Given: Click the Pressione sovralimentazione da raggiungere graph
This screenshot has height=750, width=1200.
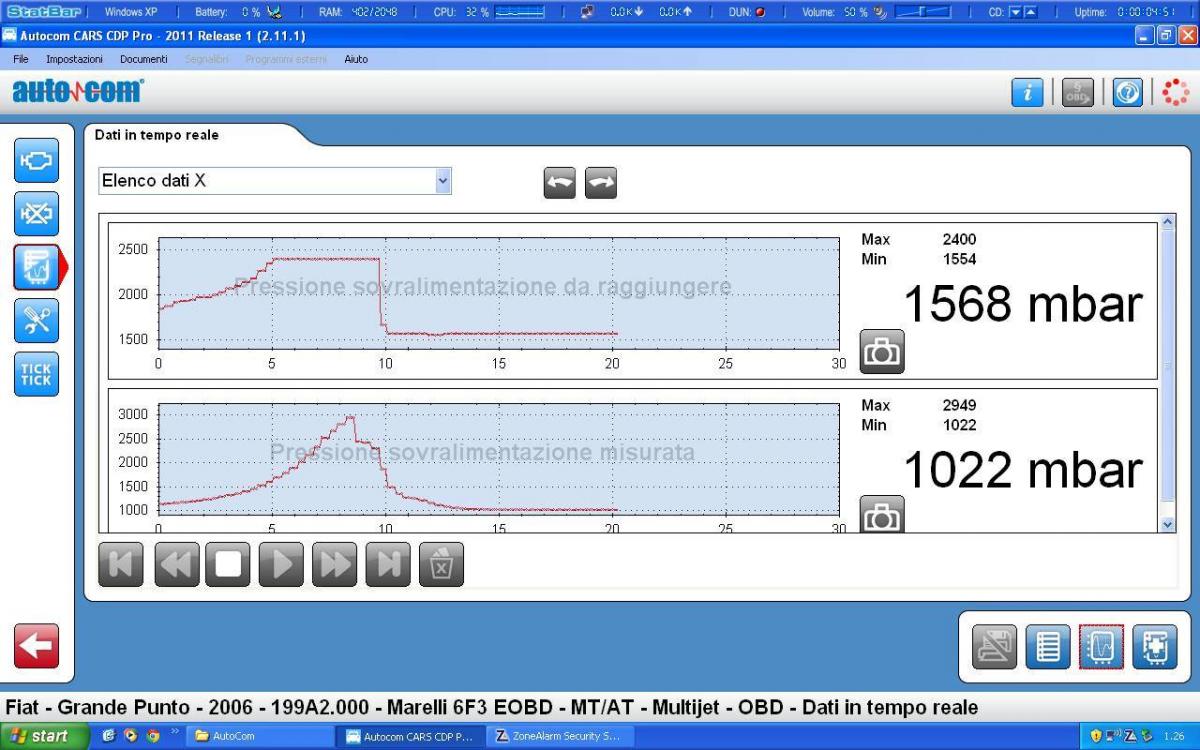Looking at the screenshot, I should click(x=497, y=294).
